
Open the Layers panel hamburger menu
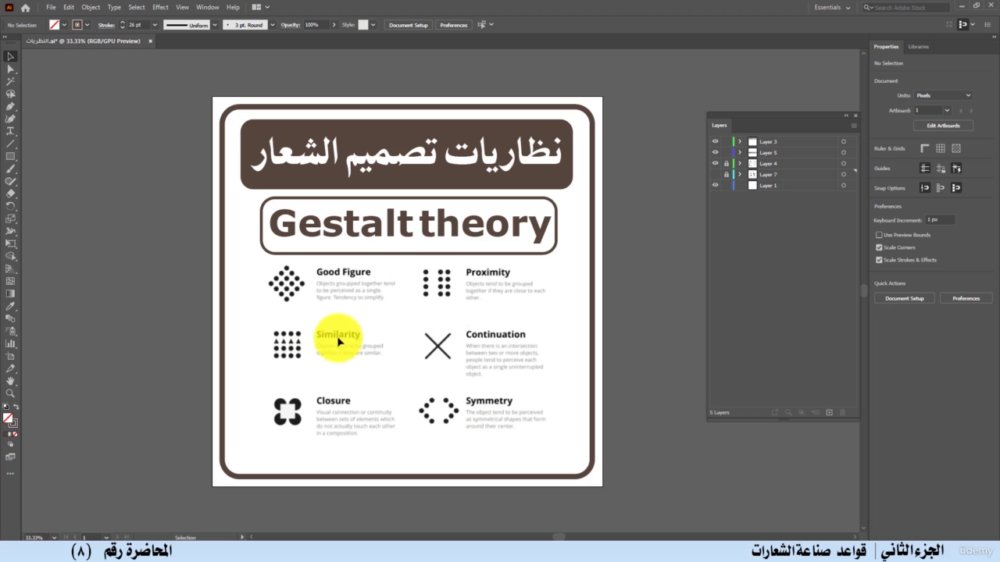(x=854, y=126)
